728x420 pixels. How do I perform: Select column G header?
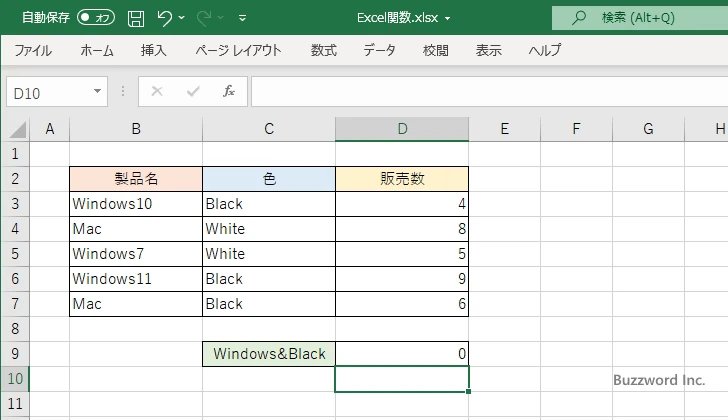point(648,129)
